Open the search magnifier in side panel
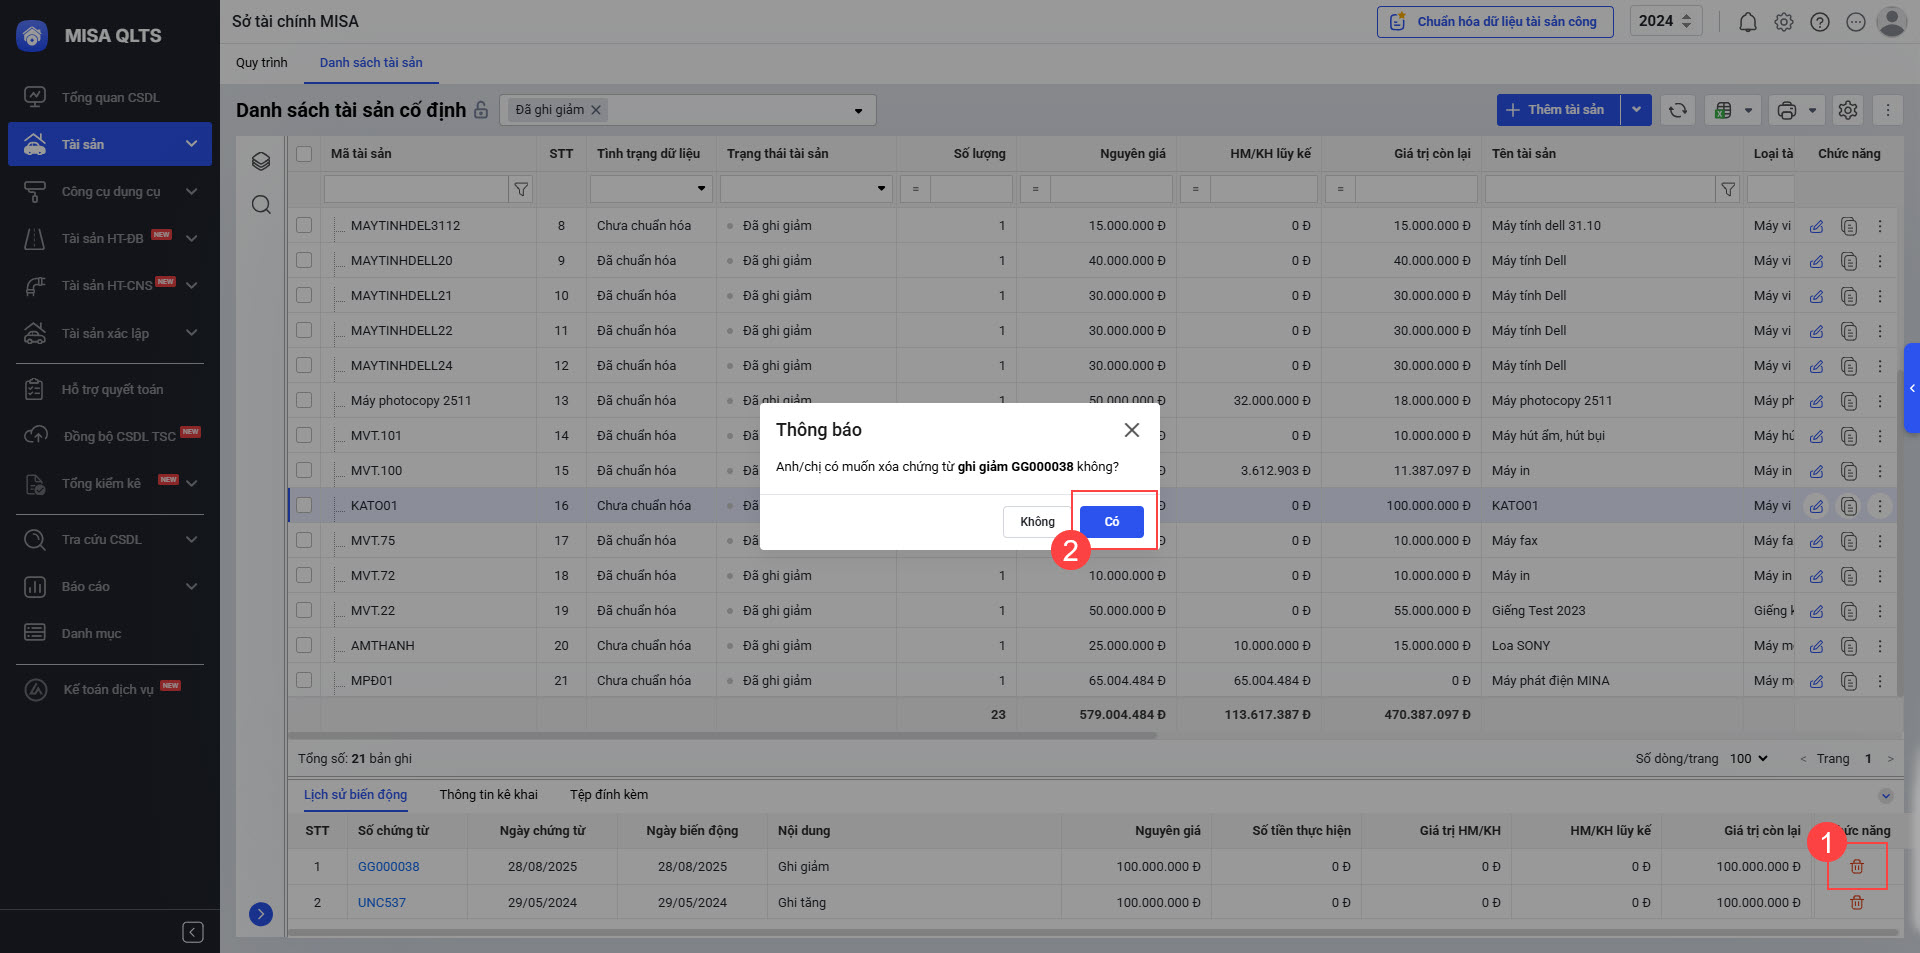 (x=261, y=205)
